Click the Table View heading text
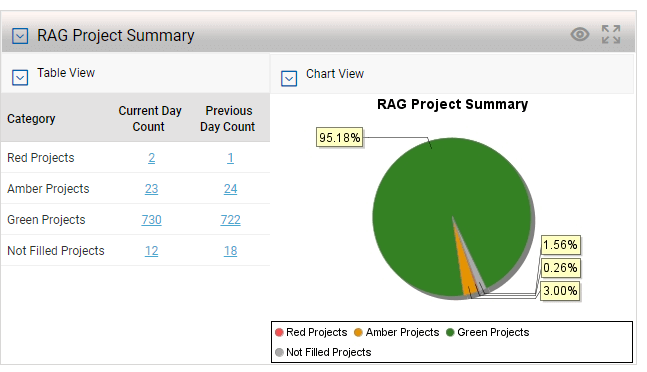The height and width of the screenshot is (372, 647). [66, 73]
